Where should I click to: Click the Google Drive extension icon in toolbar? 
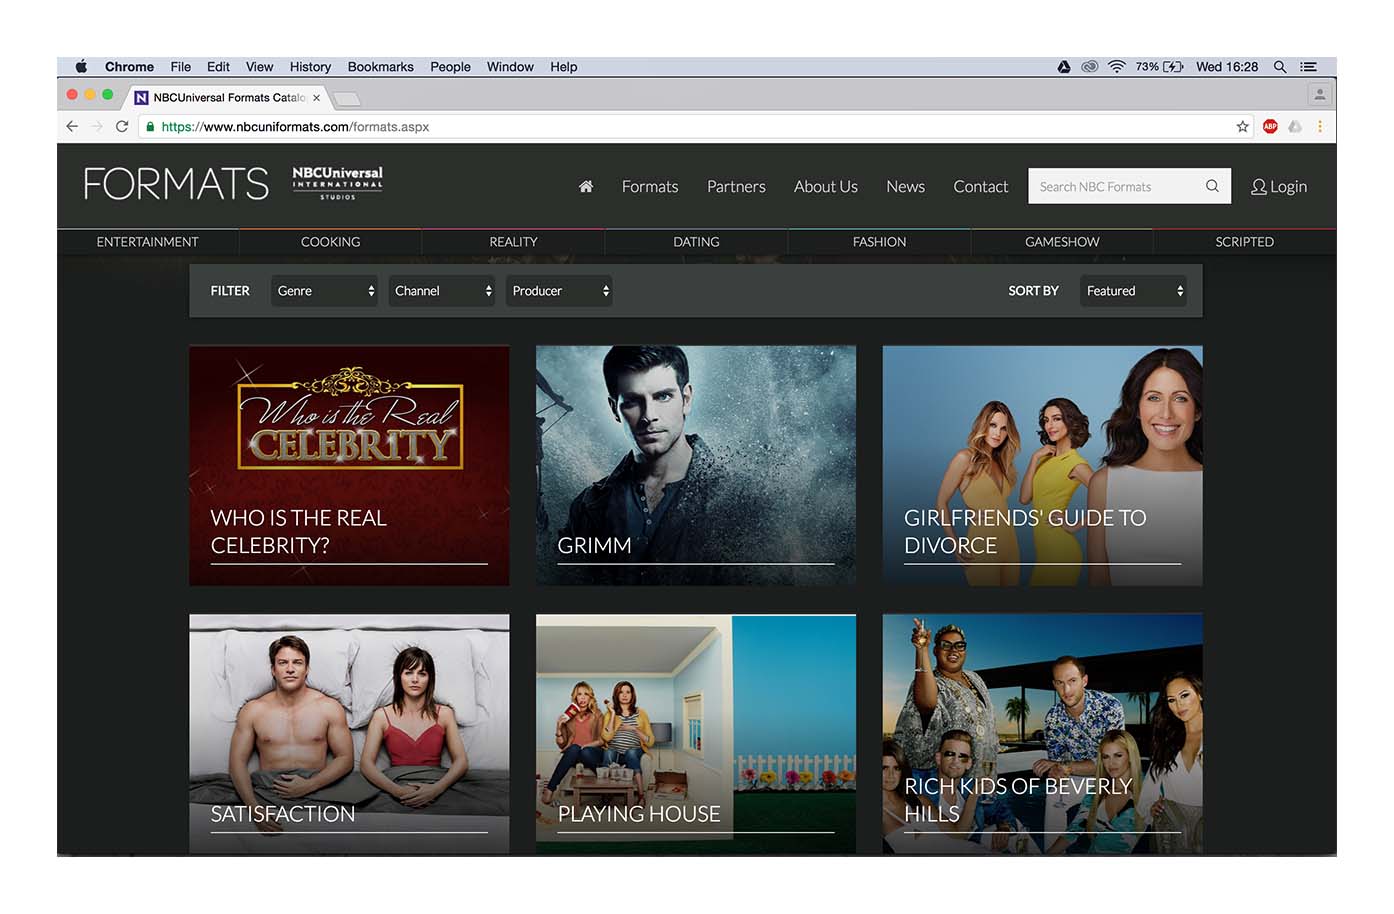pos(1295,126)
